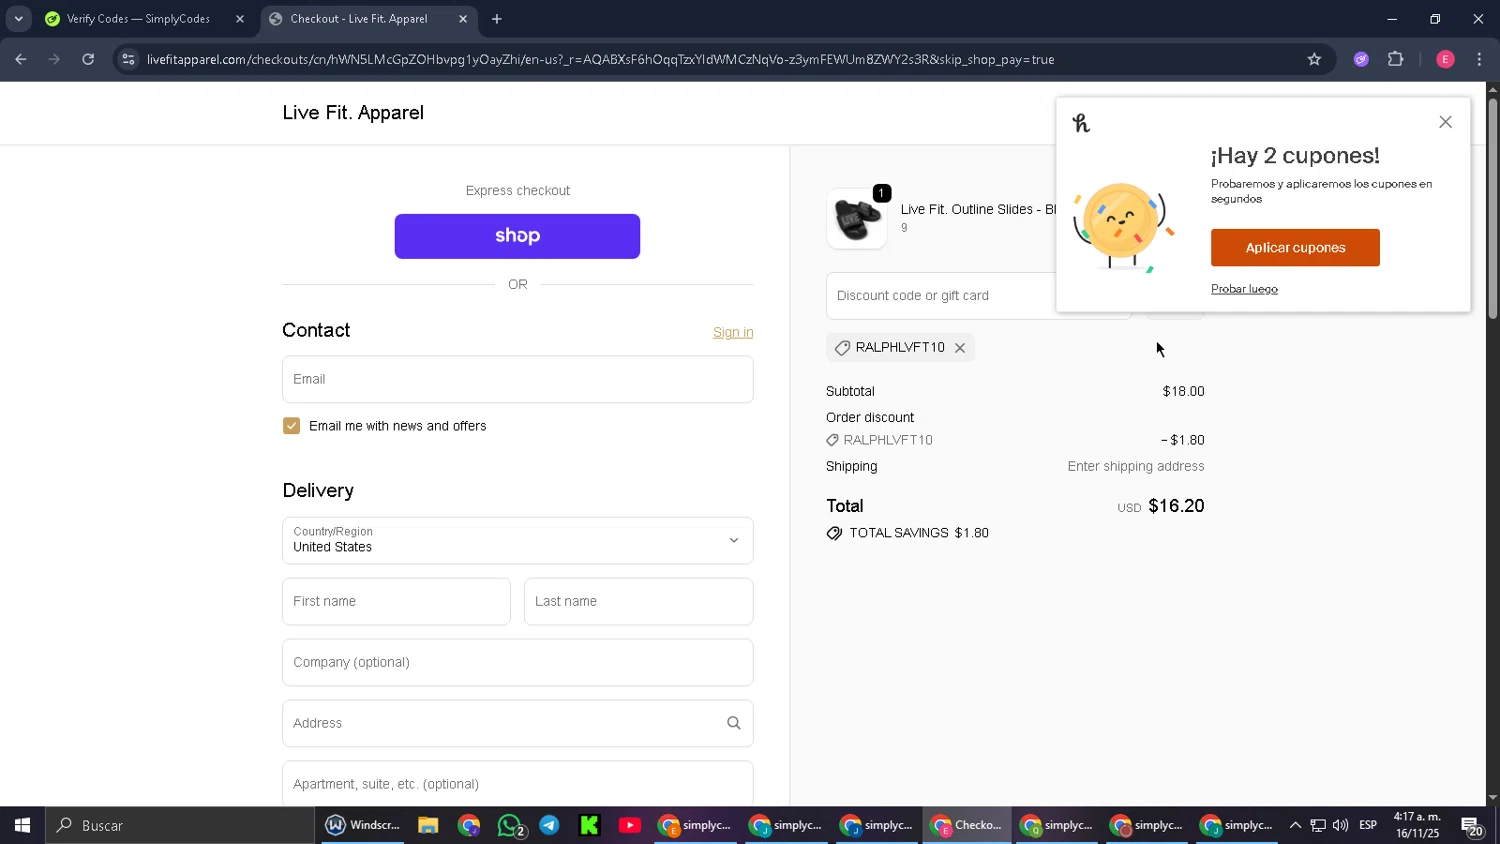This screenshot has height=844, width=1500.
Task: Open the volume control in the tray
Action: [x=1340, y=825]
